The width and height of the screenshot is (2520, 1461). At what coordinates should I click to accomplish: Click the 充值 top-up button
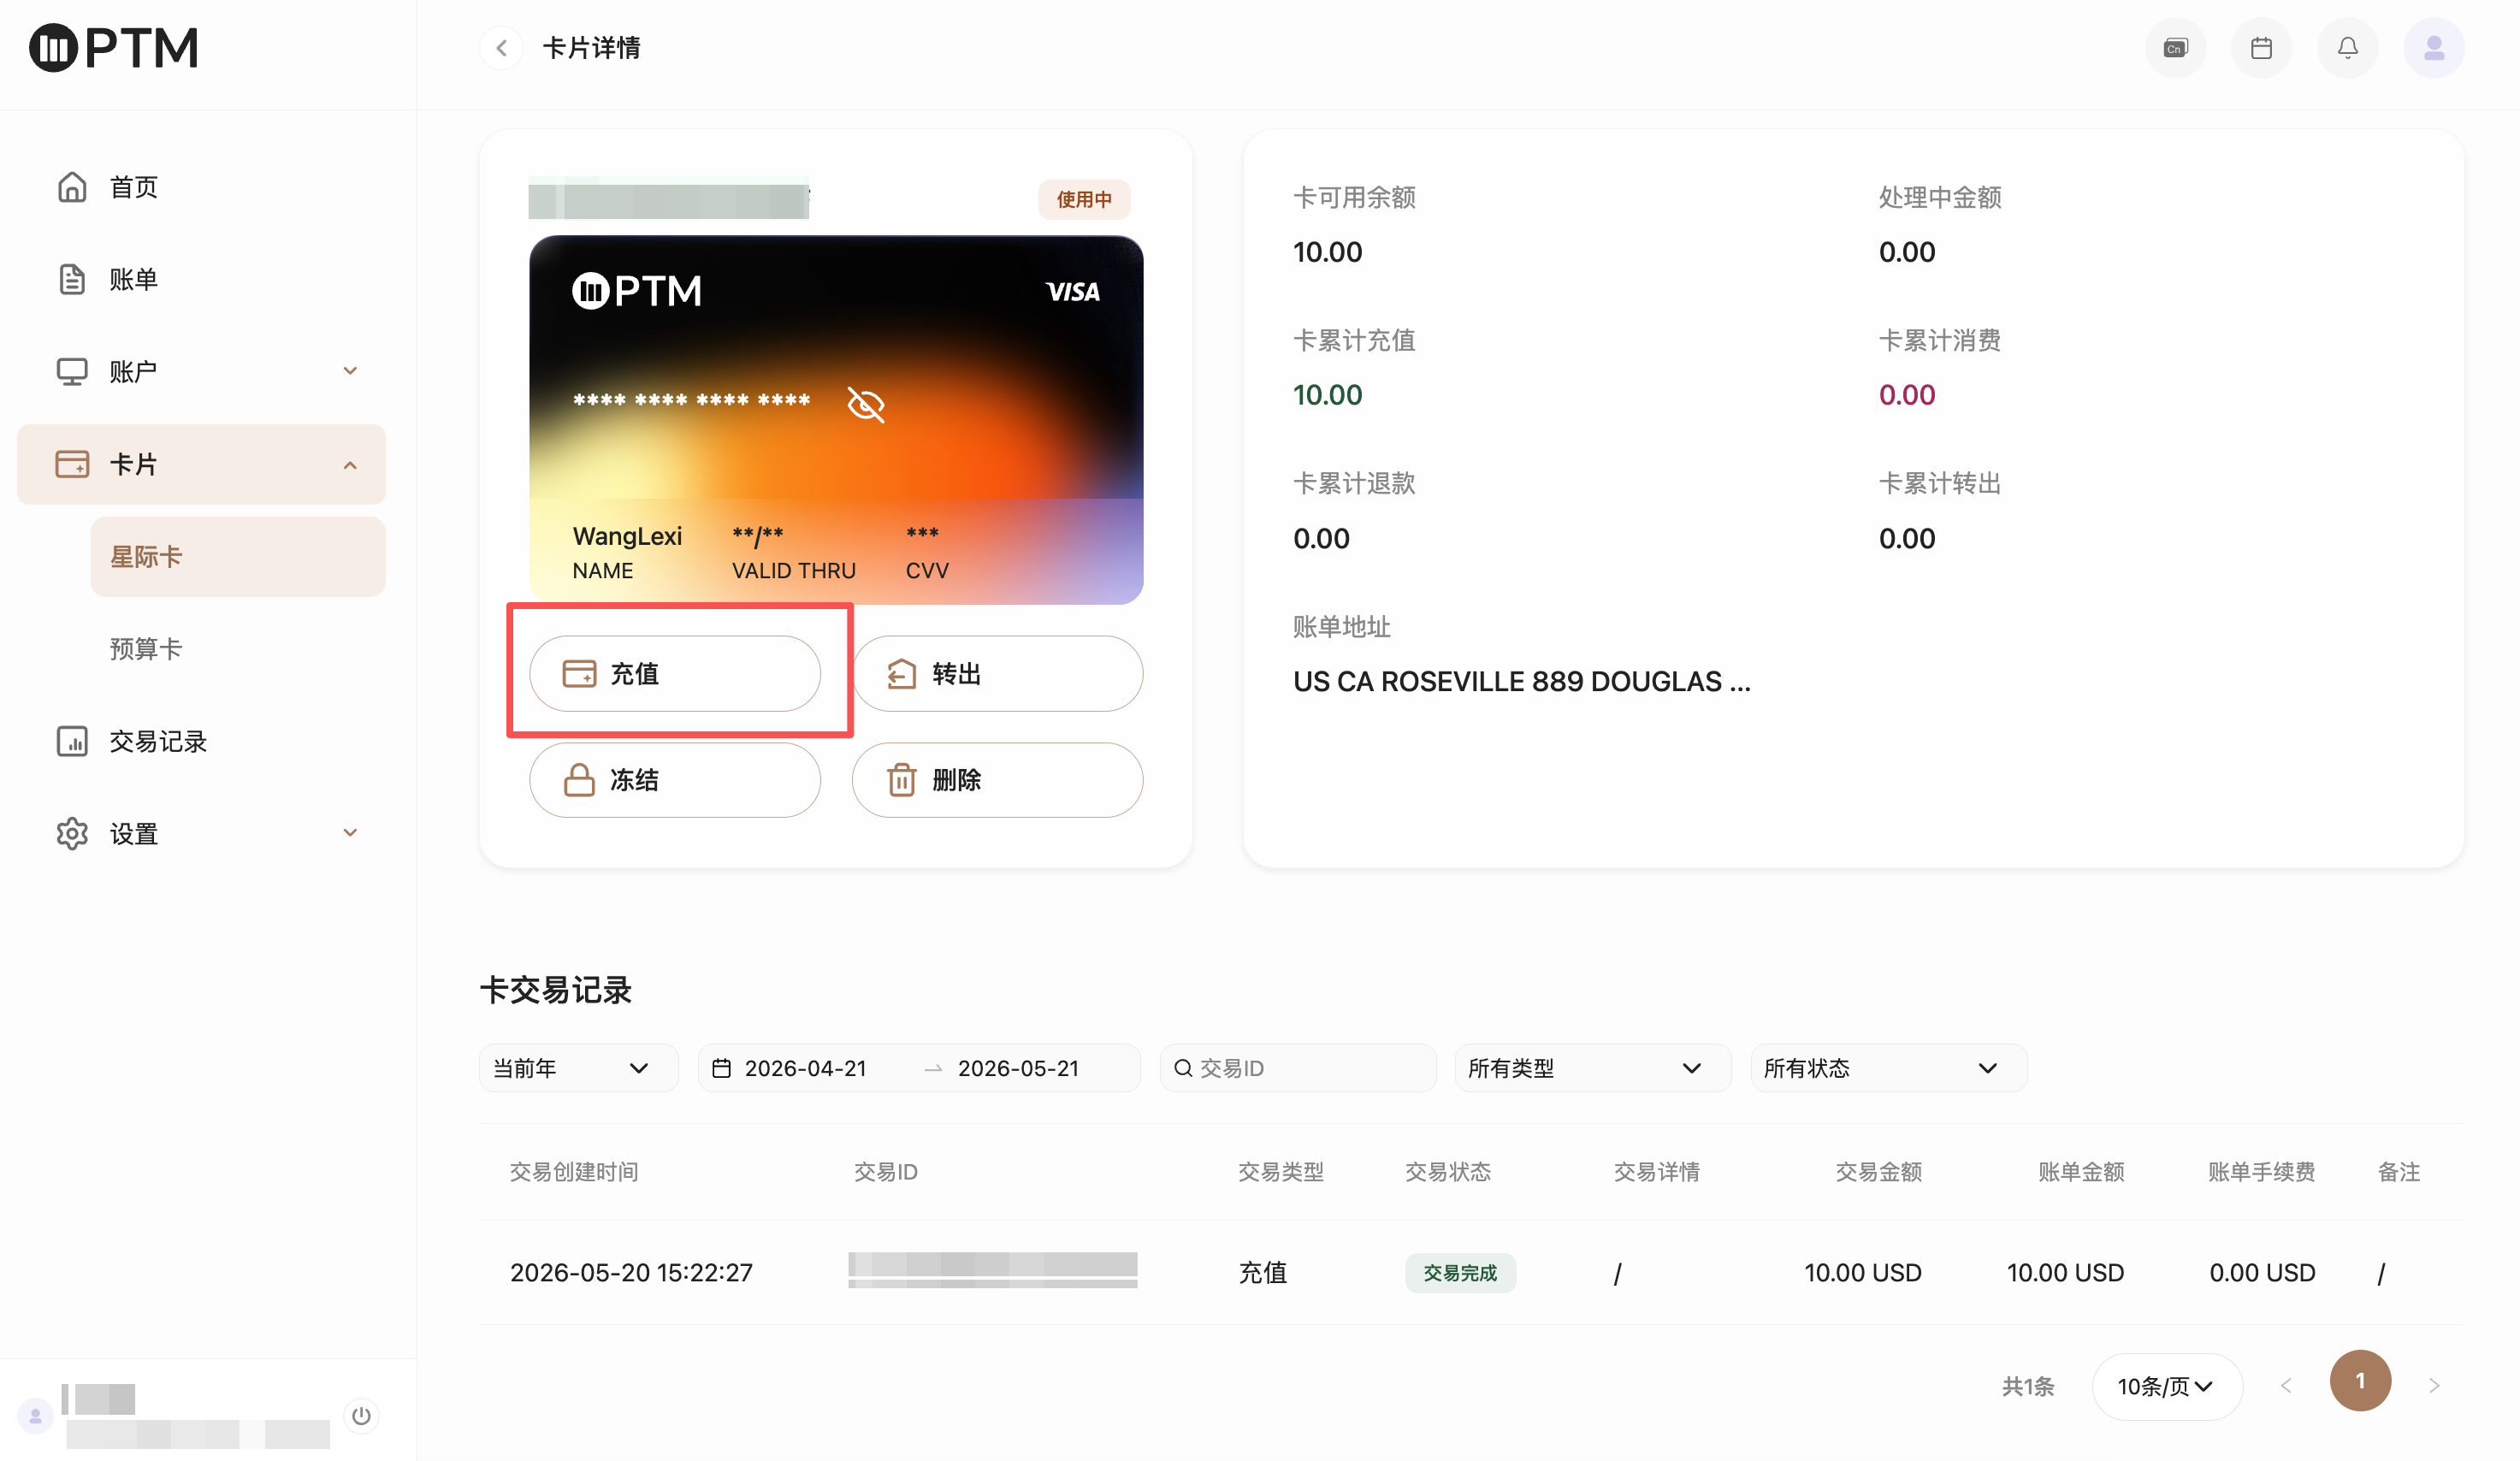pos(675,673)
